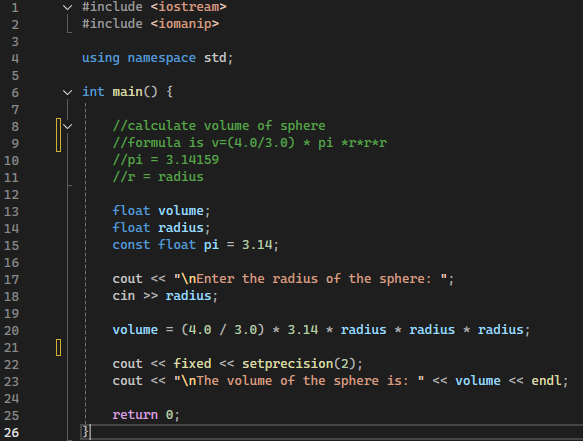
Task: Click 'setprecision(2)' on line 22
Action: click(299, 364)
